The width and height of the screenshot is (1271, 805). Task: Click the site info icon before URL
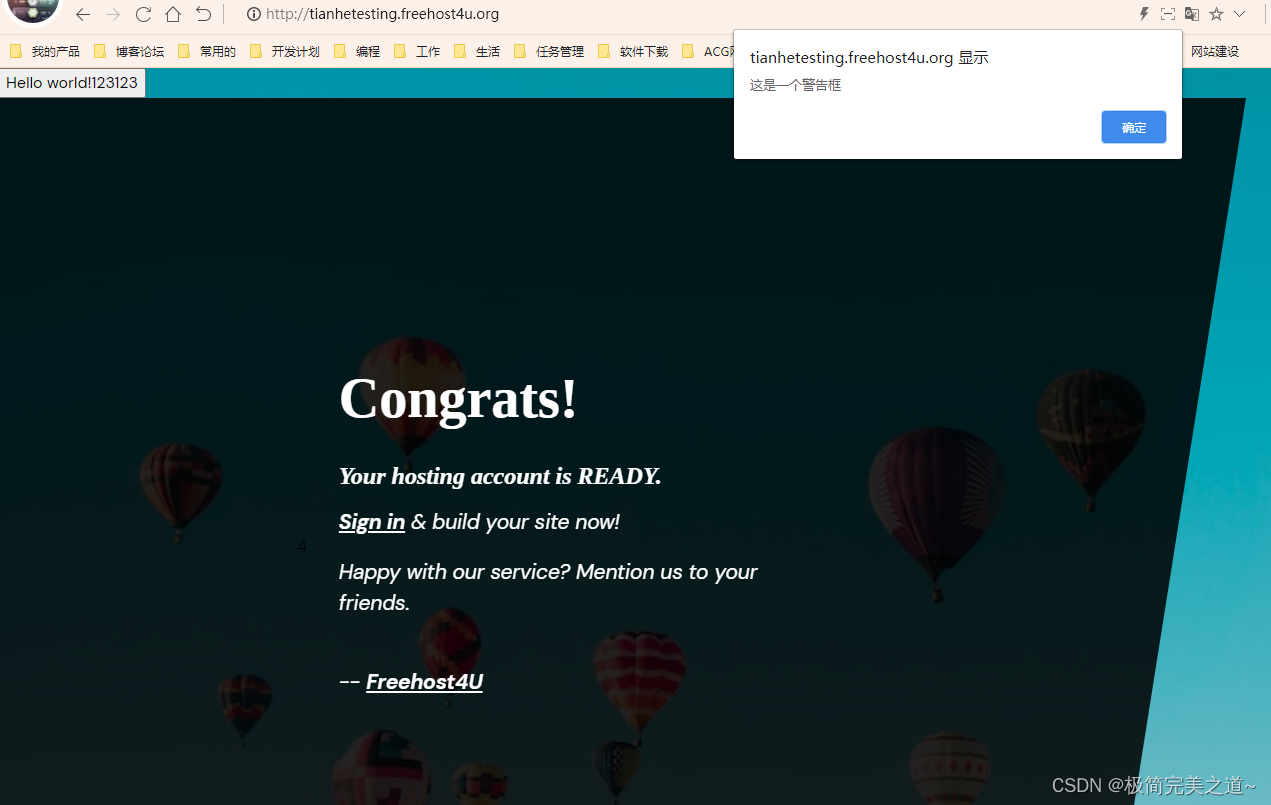pyautogui.click(x=253, y=14)
